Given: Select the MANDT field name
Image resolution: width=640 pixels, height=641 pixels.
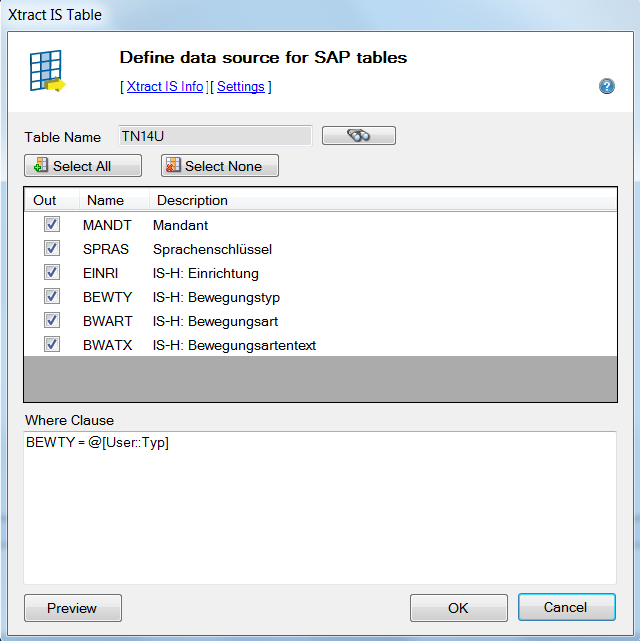Looking at the screenshot, I should (x=107, y=225).
